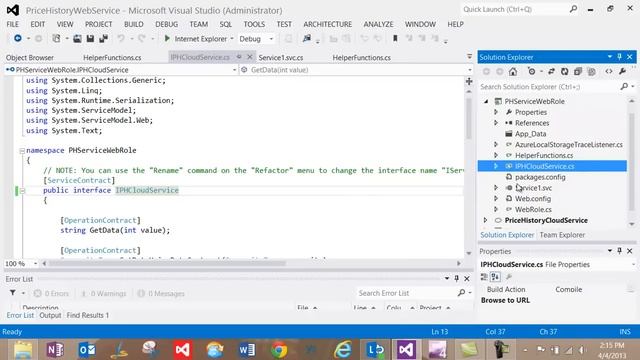This screenshot has height=360, width=640.
Task: Switch to the Object Browser tab
Action: [30, 58]
